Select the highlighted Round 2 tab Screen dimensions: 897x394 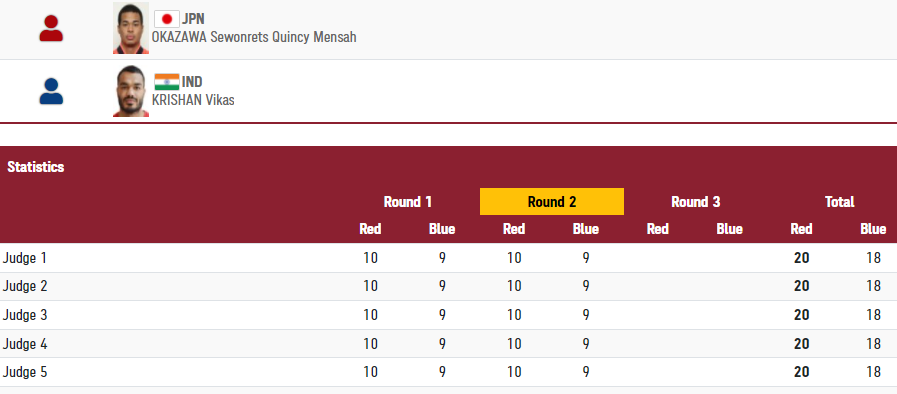[x=551, y=202]
